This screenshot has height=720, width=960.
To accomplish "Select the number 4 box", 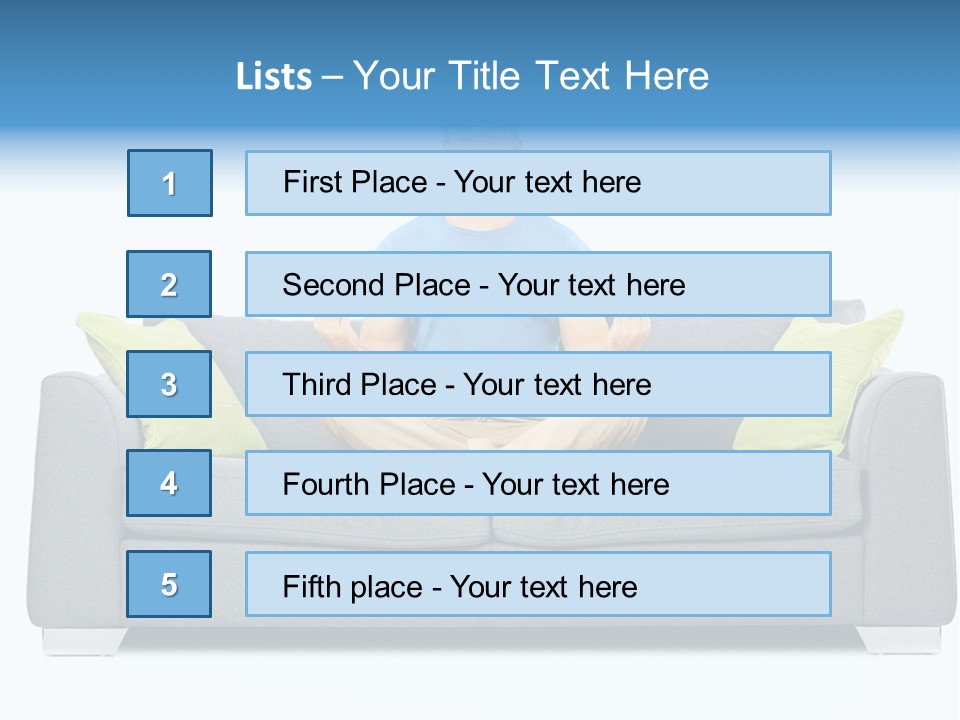I will click(x=170, y=483).
